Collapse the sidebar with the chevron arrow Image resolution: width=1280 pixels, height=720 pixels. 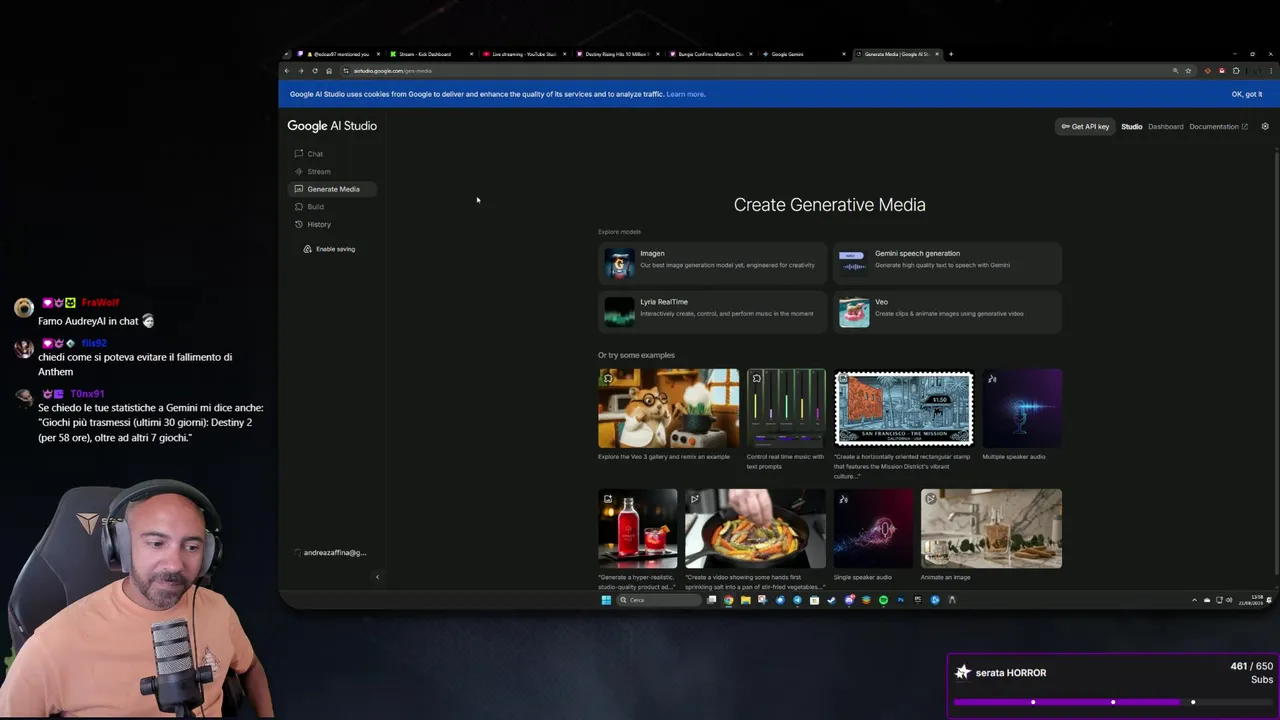[377, 577]
